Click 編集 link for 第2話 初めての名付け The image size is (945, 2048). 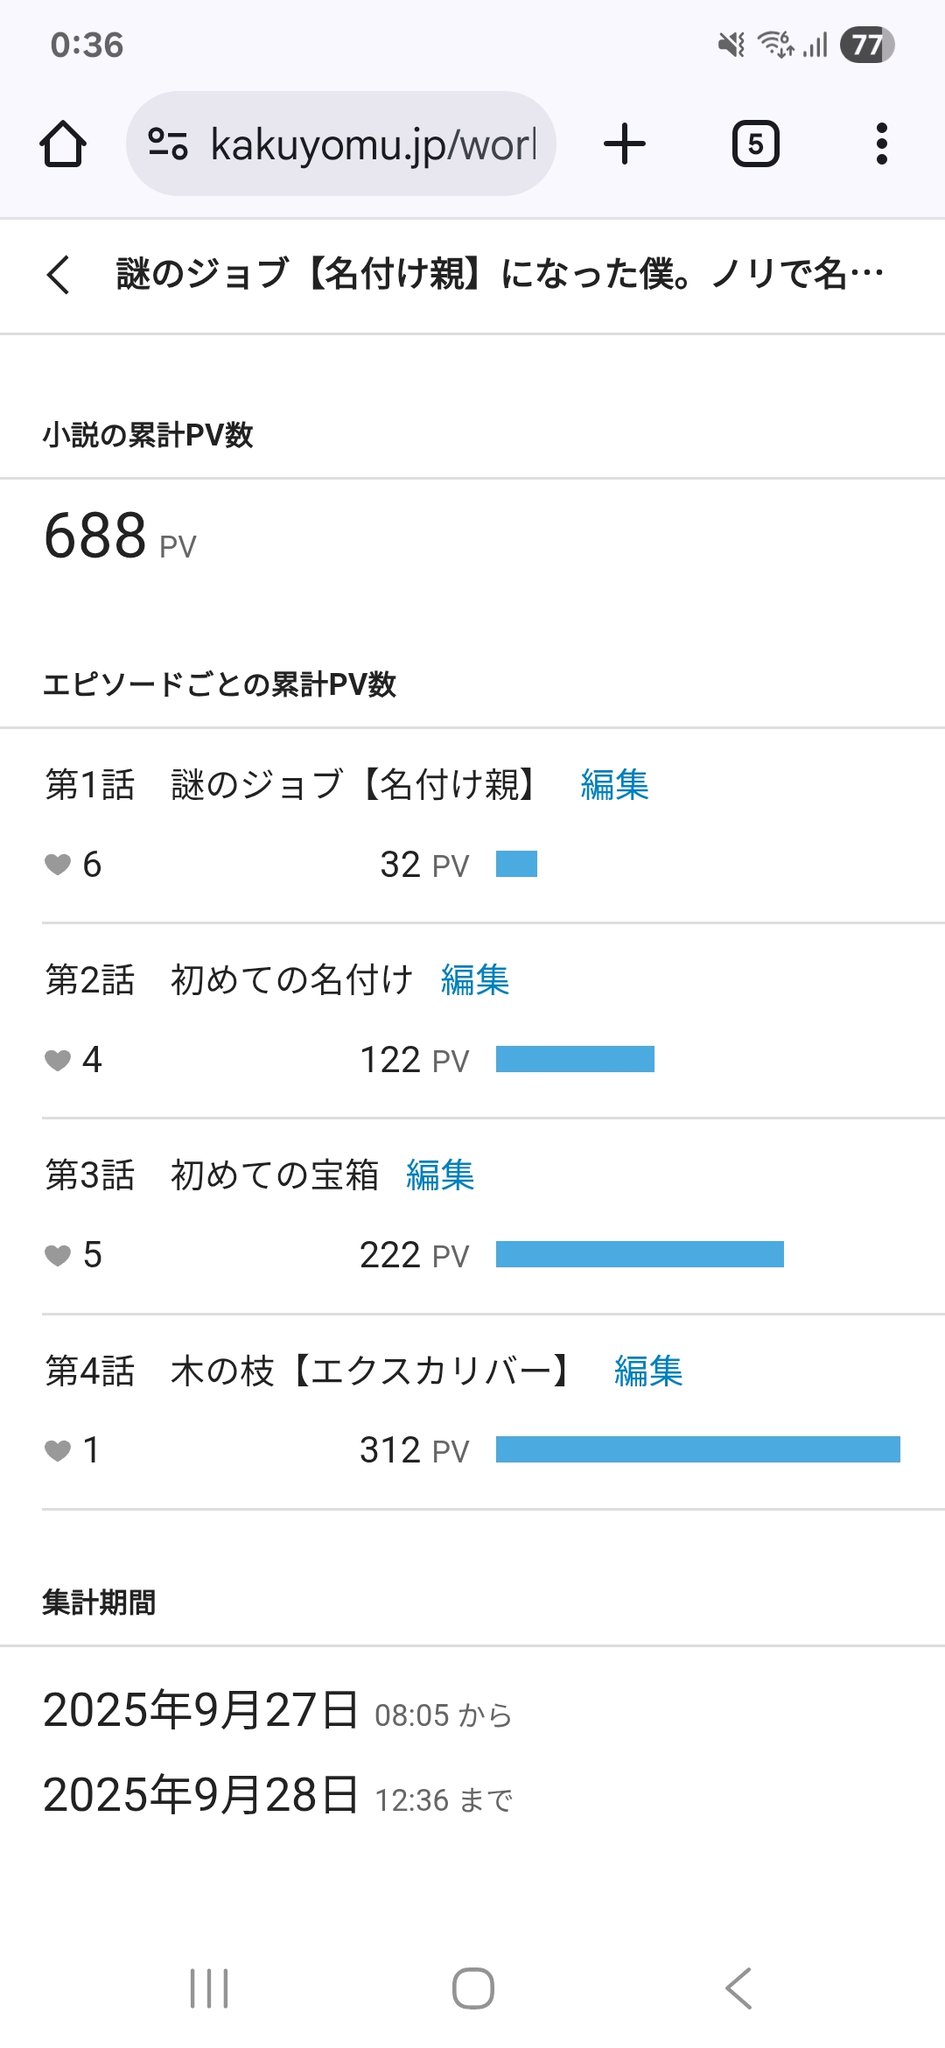[x=475, y=980]
